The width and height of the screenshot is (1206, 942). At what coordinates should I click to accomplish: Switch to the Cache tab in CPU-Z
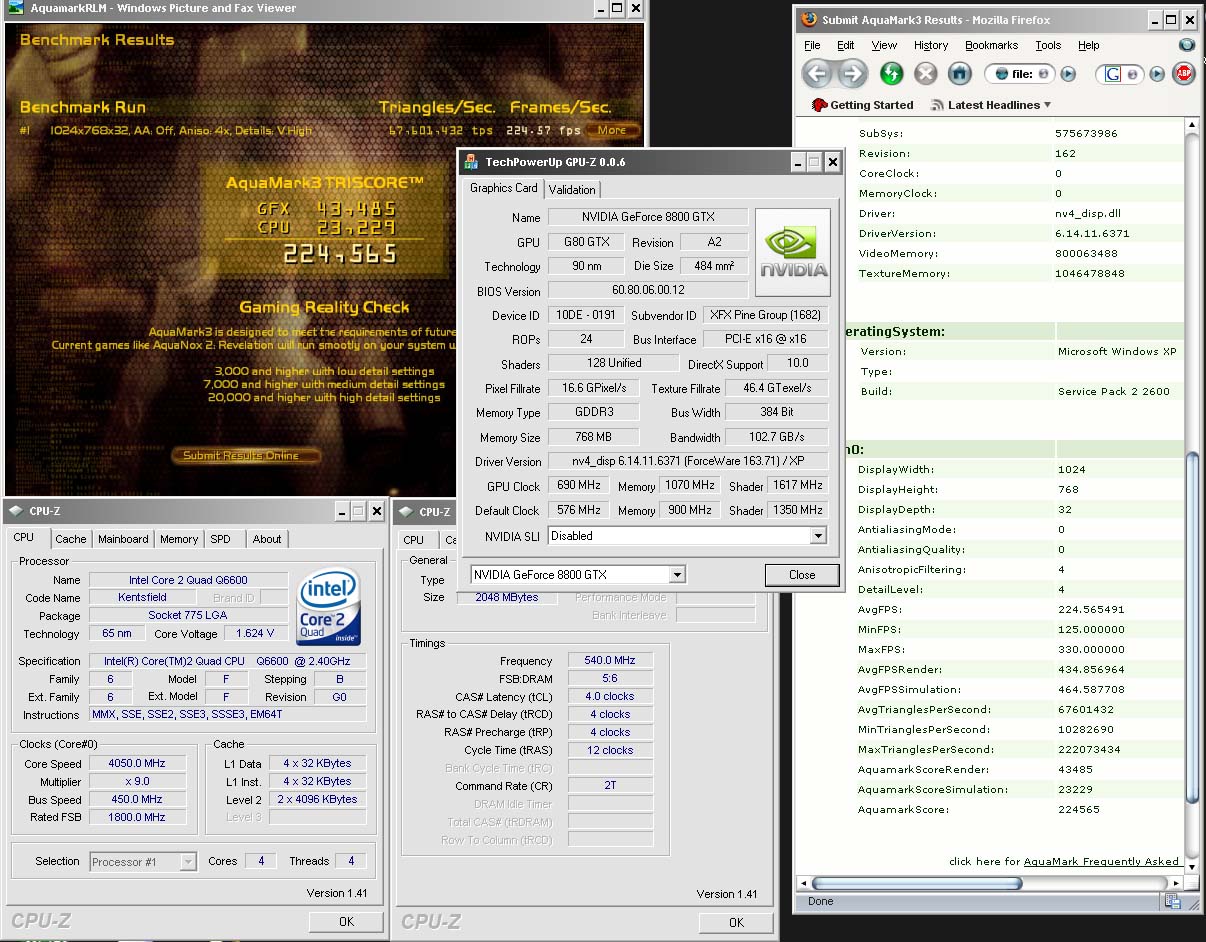[71, 539]
